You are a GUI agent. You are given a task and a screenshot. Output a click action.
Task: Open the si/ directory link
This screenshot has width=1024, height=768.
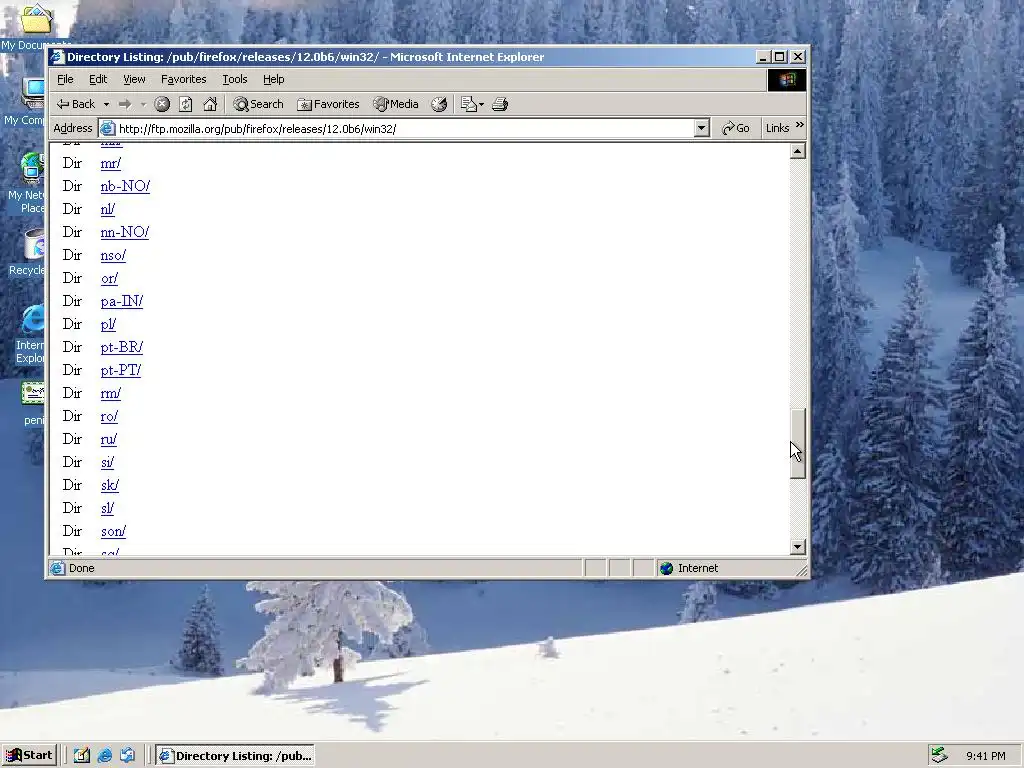(x=107, y=462)
